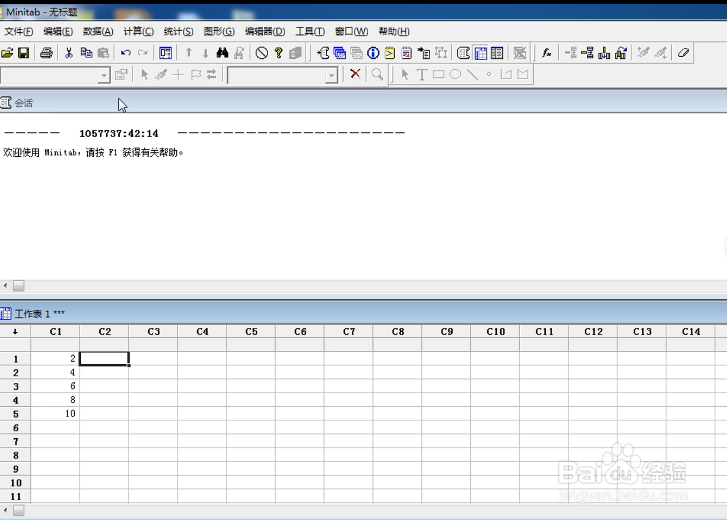Click the Undo arrow icon
727x520 pixels.
point(126,53)
